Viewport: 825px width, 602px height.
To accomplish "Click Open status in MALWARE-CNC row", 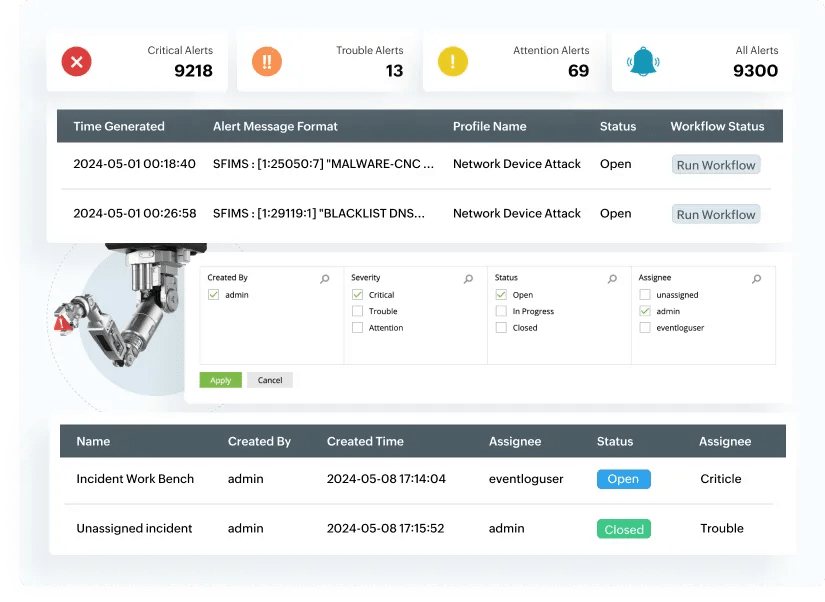I will tap(615, 164).
